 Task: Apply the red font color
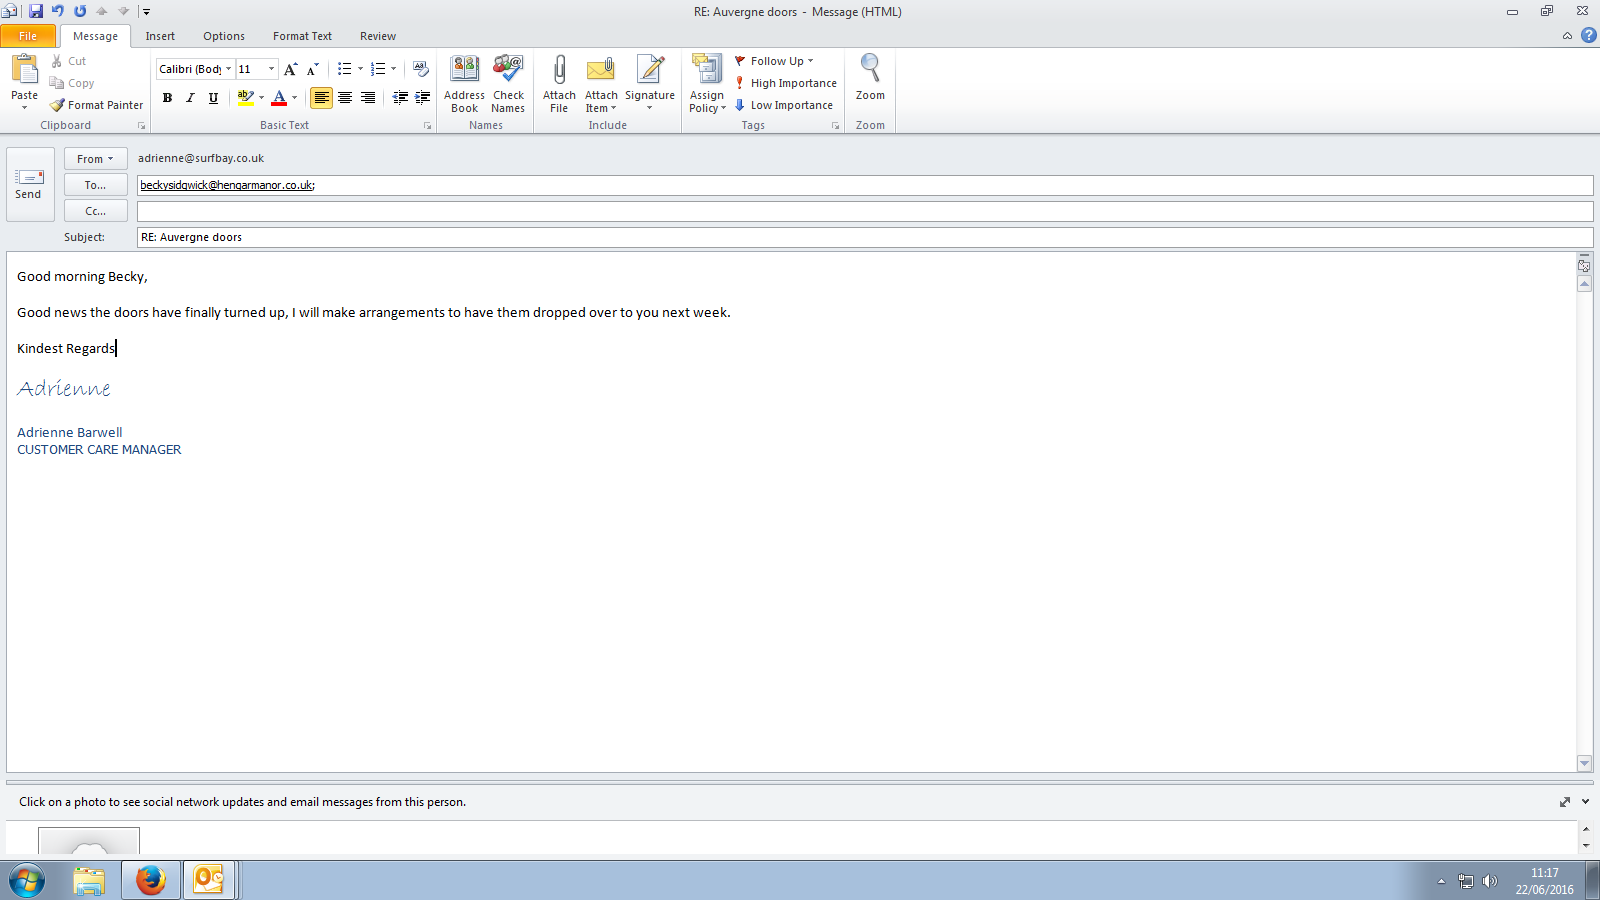tap(279, 97)
